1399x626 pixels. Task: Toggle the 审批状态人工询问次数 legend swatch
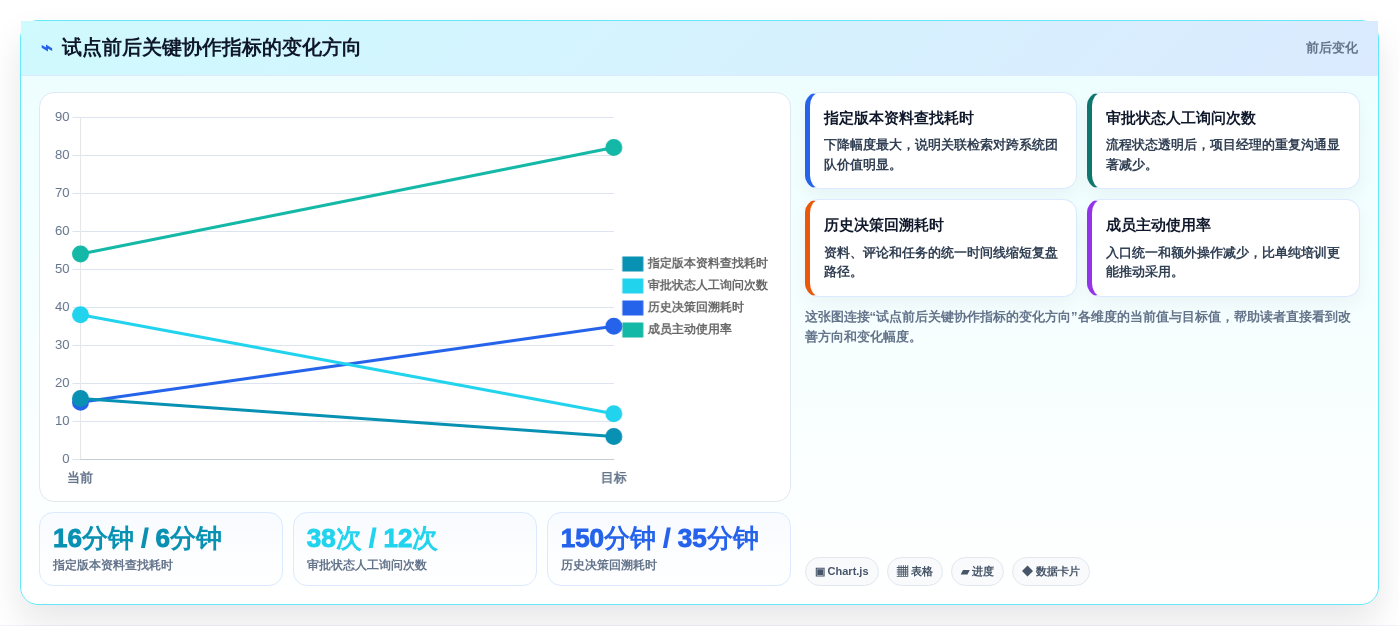[632, 286]
